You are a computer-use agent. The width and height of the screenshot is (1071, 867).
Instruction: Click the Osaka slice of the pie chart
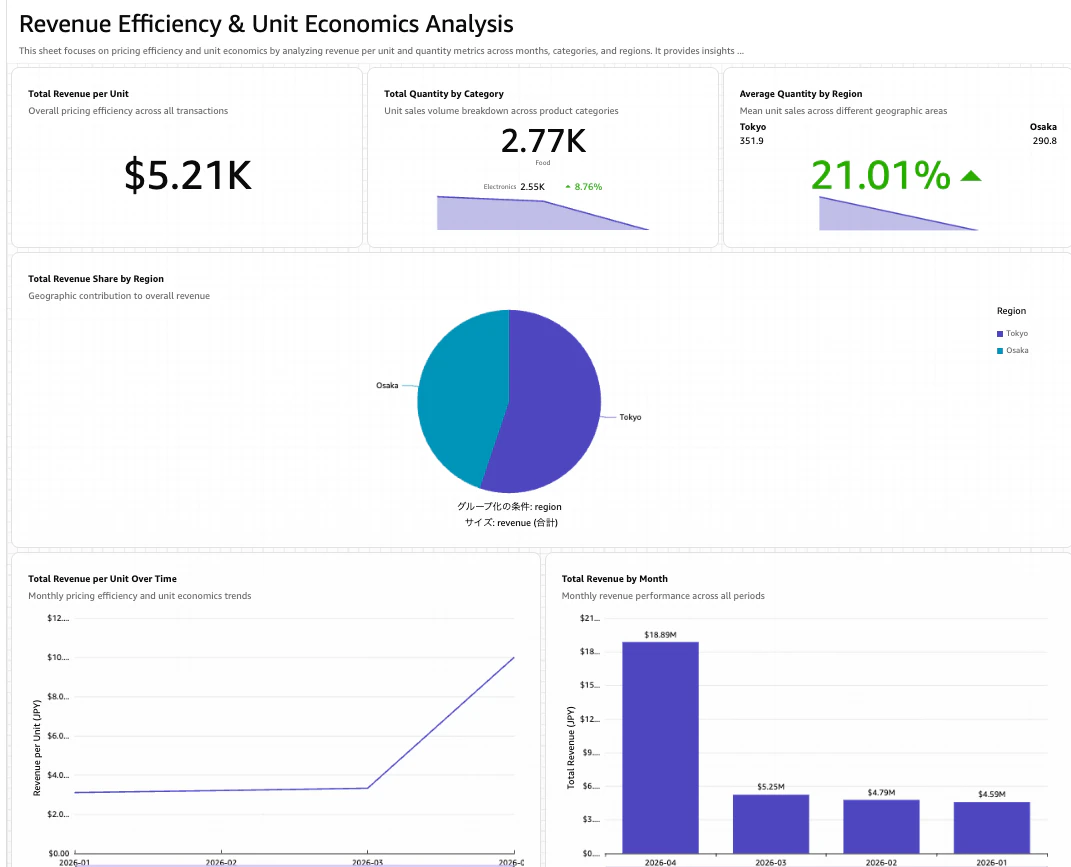461,396
